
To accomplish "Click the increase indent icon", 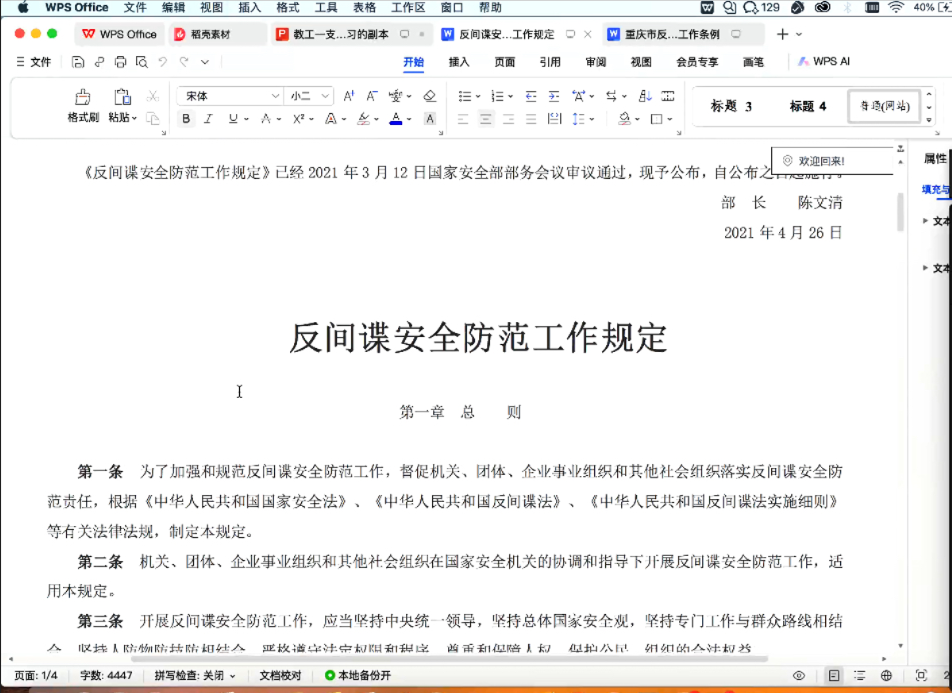I will tap(555, 96).
